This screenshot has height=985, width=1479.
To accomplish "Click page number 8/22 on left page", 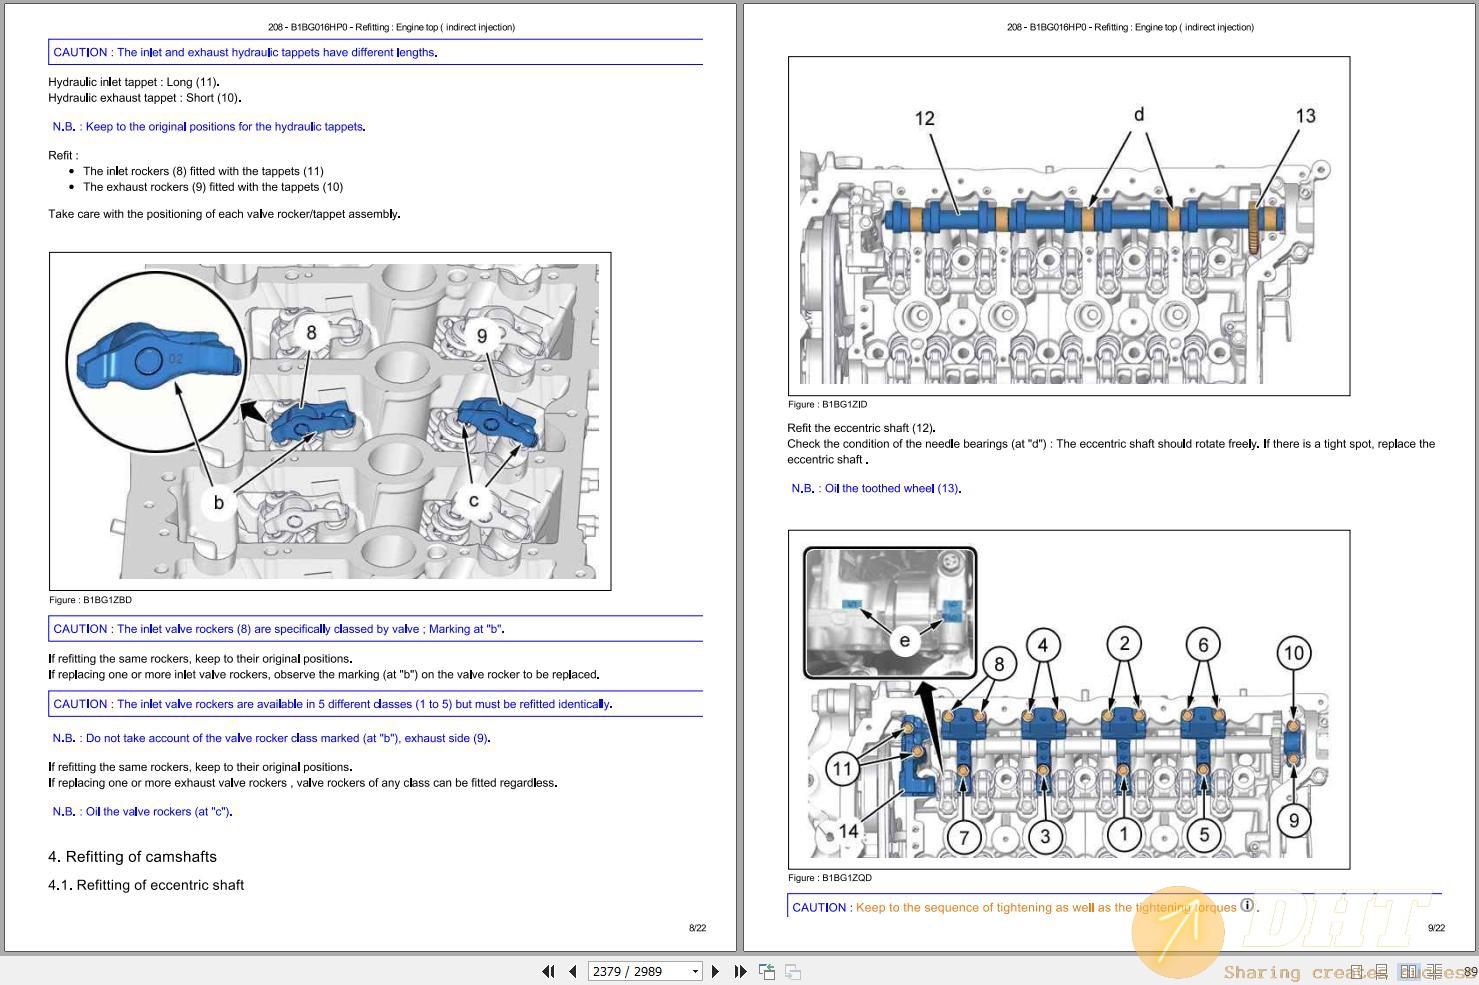I will coord(697,928).
